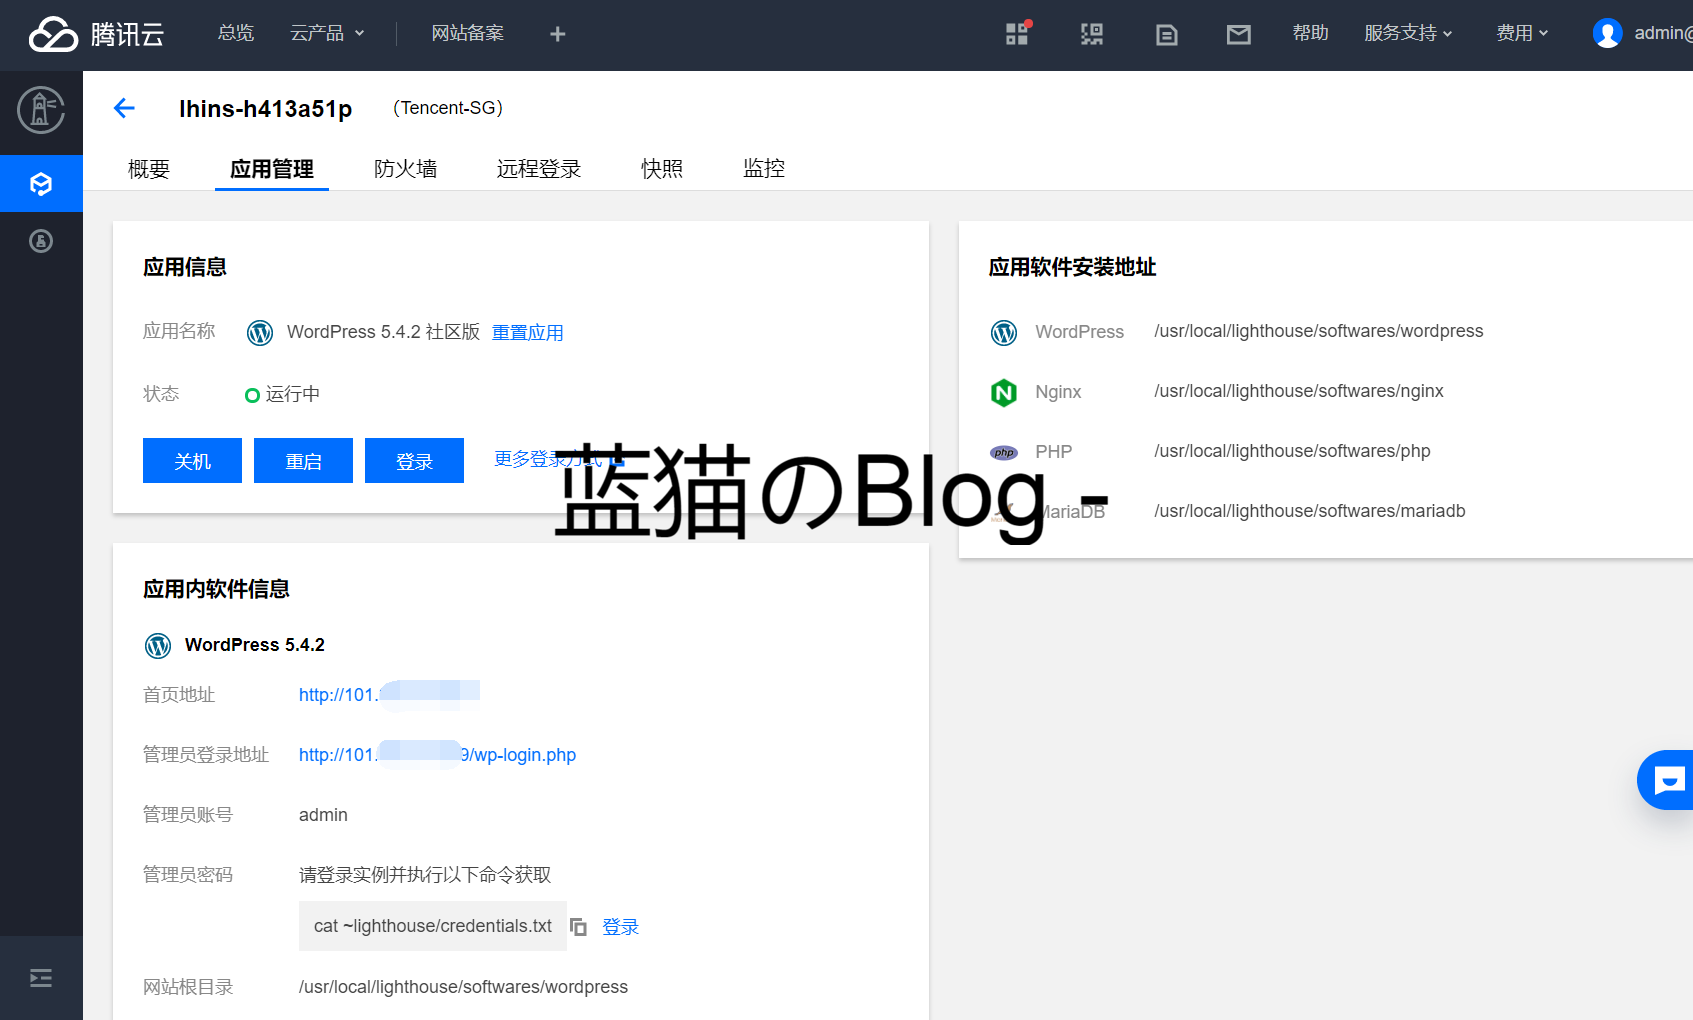
Task: Click the Tencent Cloud logo
Action: 96,34
